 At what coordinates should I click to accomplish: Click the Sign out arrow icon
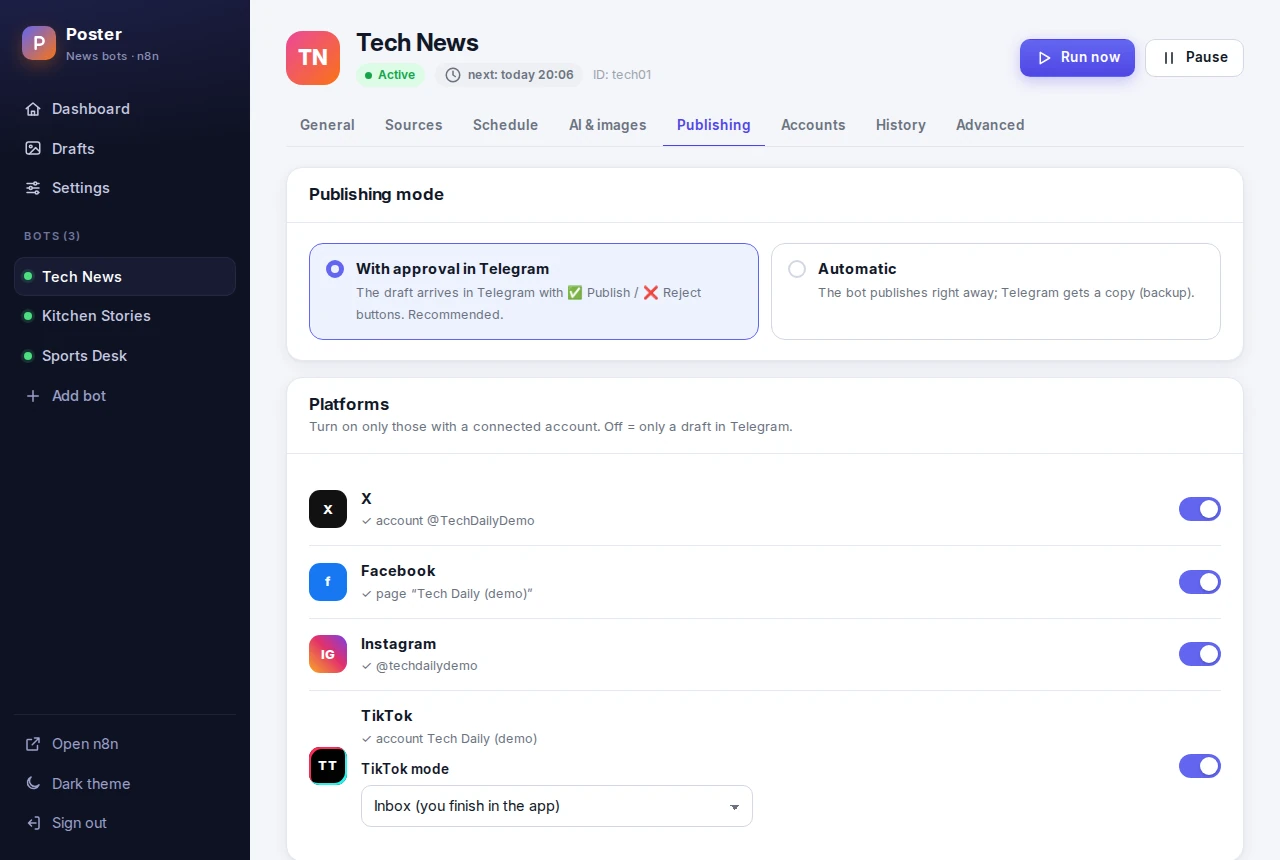33,823
